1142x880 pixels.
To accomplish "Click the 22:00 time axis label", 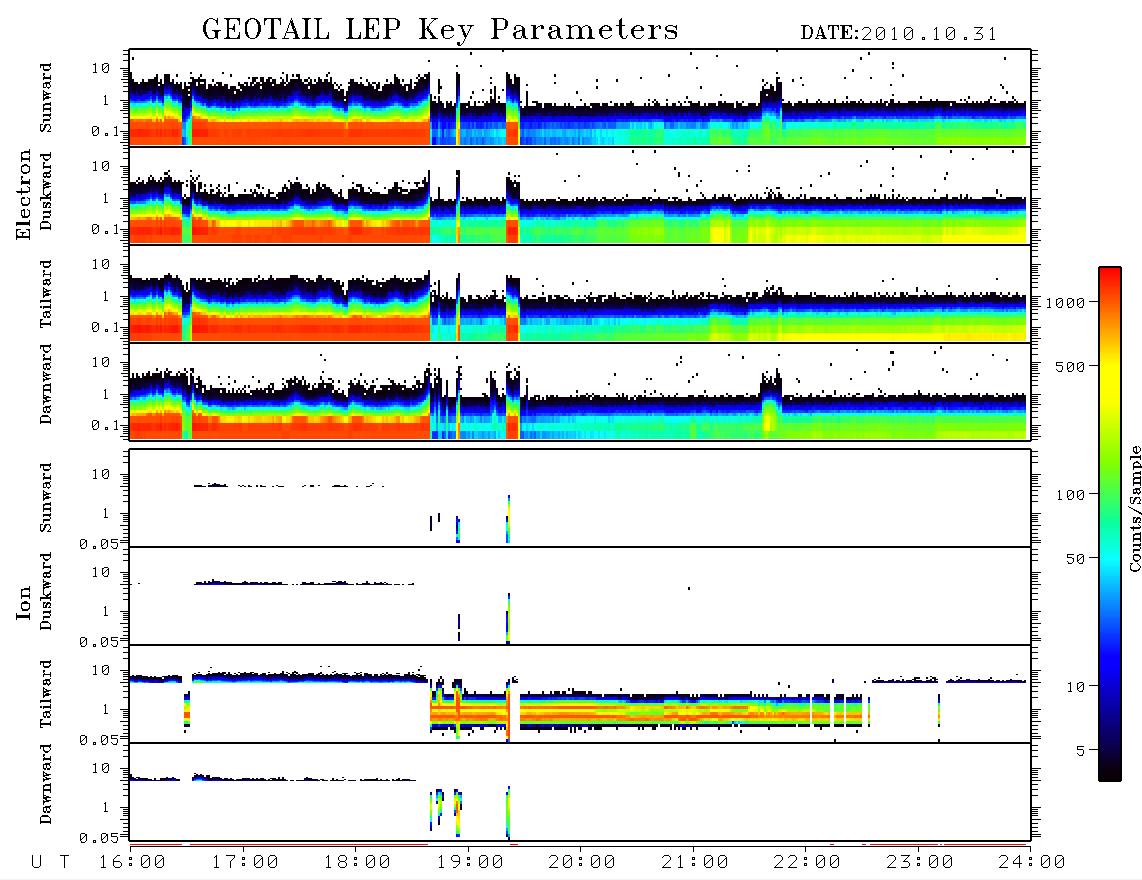I will (807, 863).
